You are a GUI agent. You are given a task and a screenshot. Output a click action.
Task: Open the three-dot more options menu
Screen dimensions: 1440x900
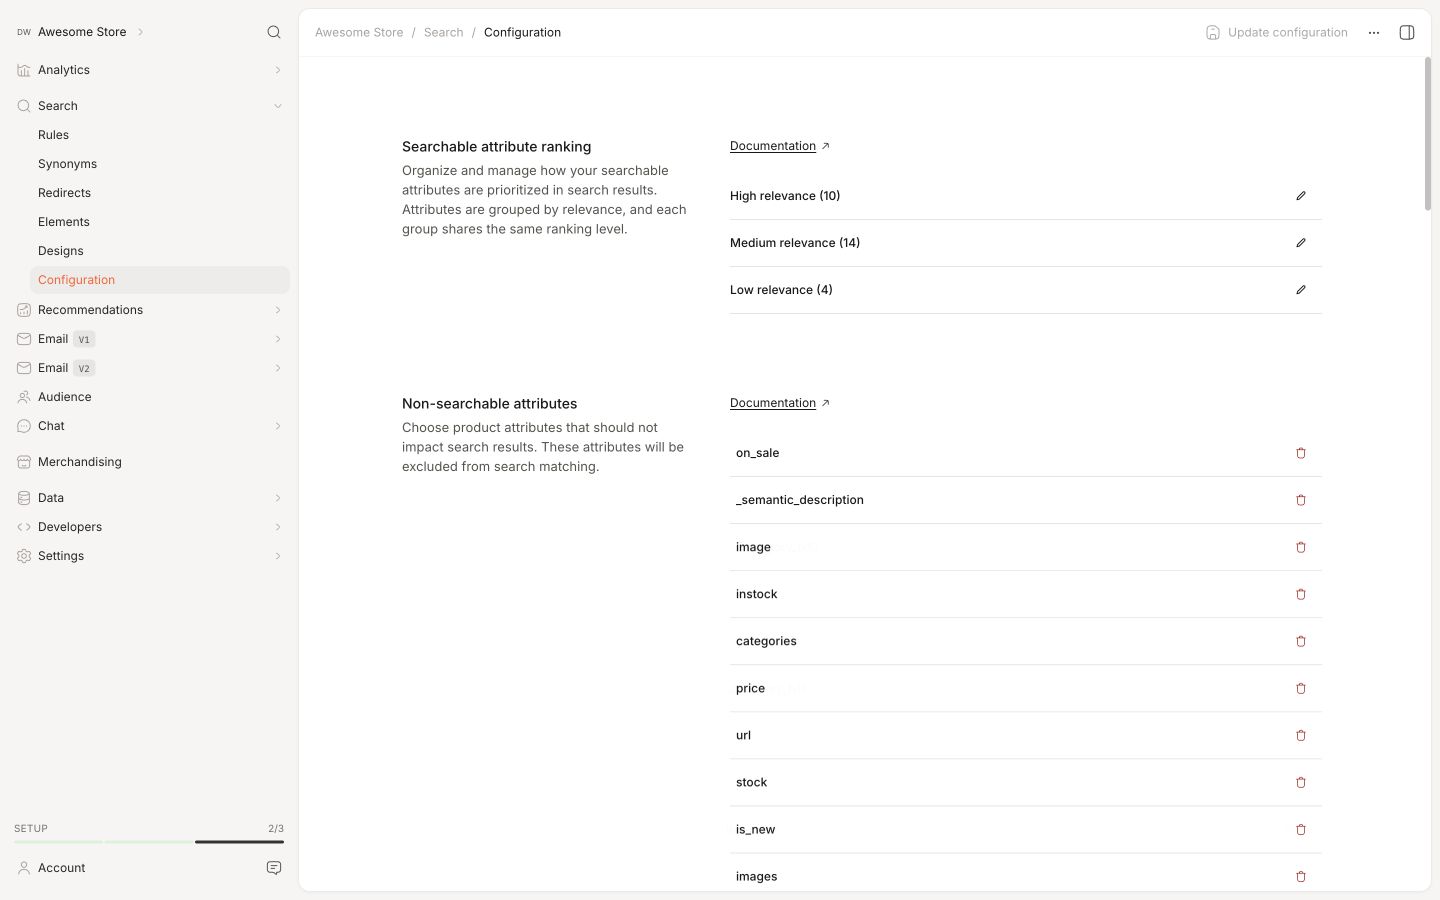(1374, 32)
